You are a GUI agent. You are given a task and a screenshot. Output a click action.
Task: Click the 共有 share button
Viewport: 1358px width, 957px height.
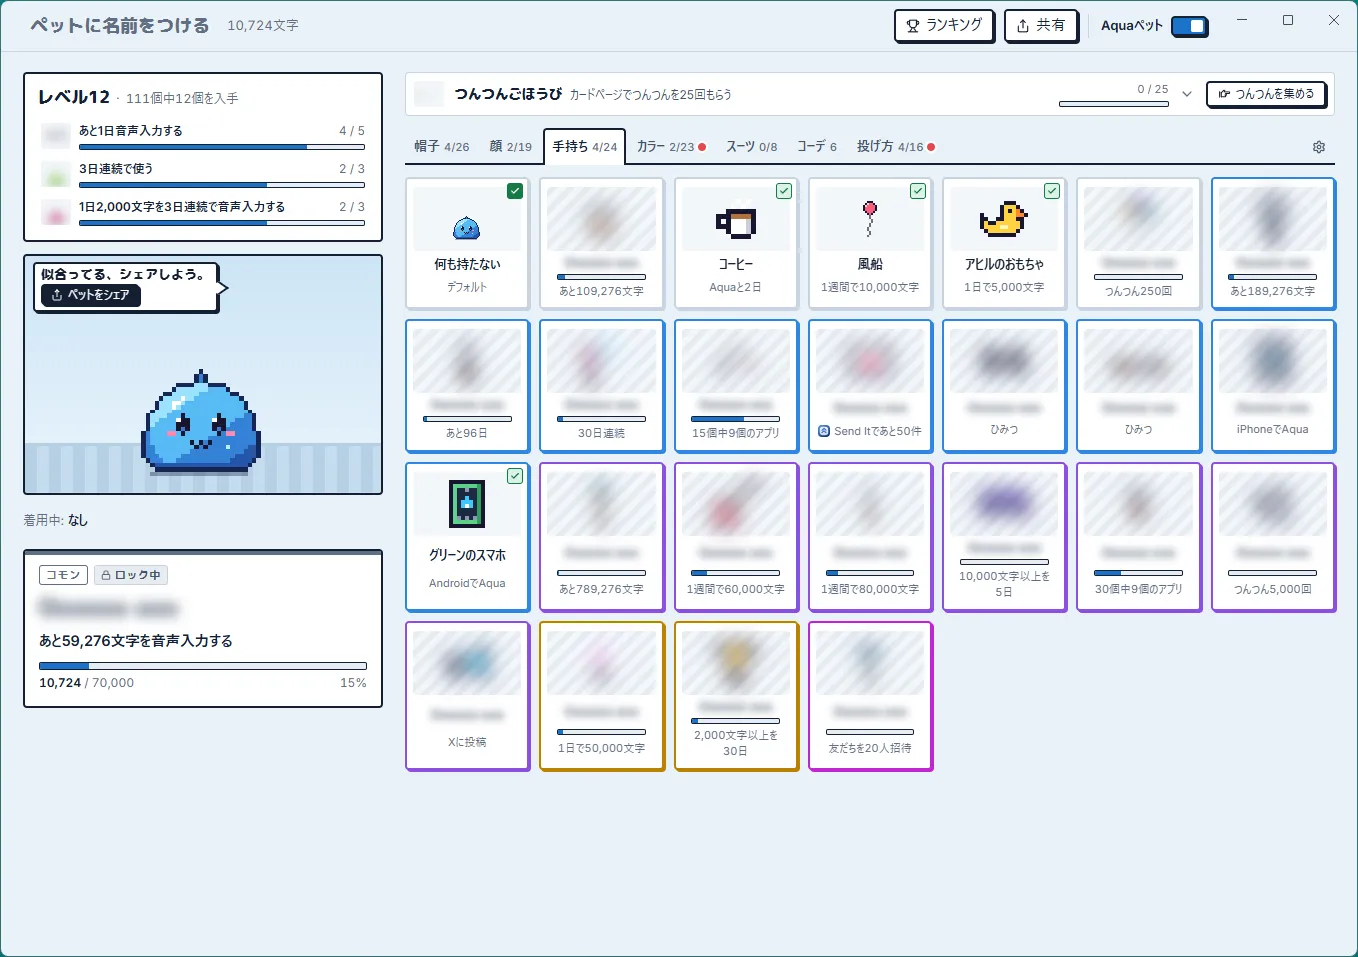click(1041, 26)
